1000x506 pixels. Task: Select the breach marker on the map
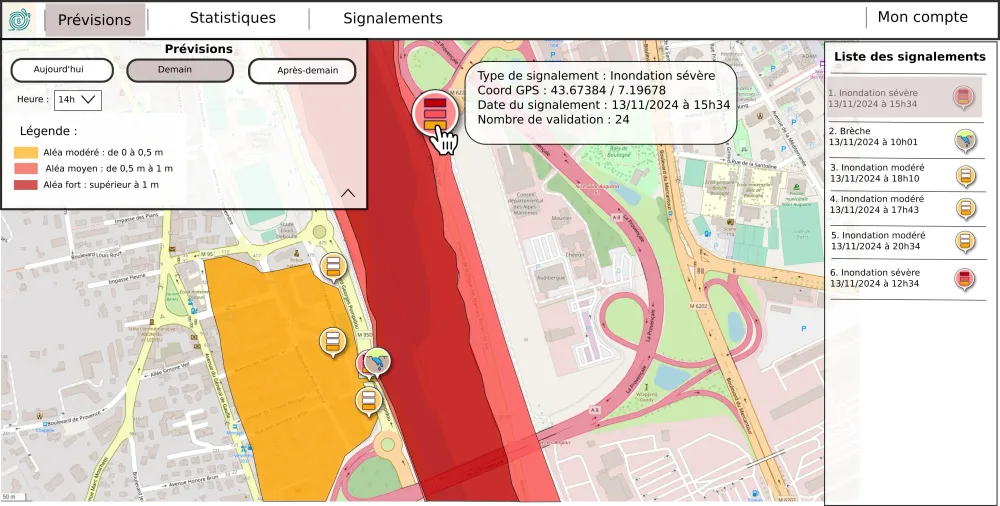(377, 361)
